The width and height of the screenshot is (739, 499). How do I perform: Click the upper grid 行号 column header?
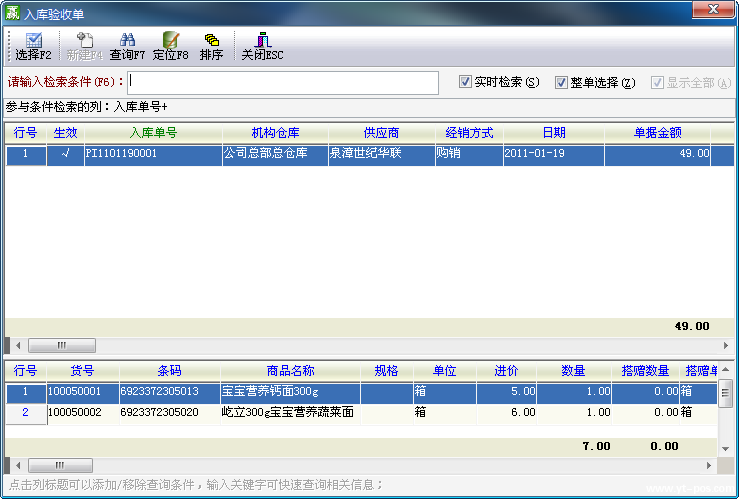[x=25, y=133]
